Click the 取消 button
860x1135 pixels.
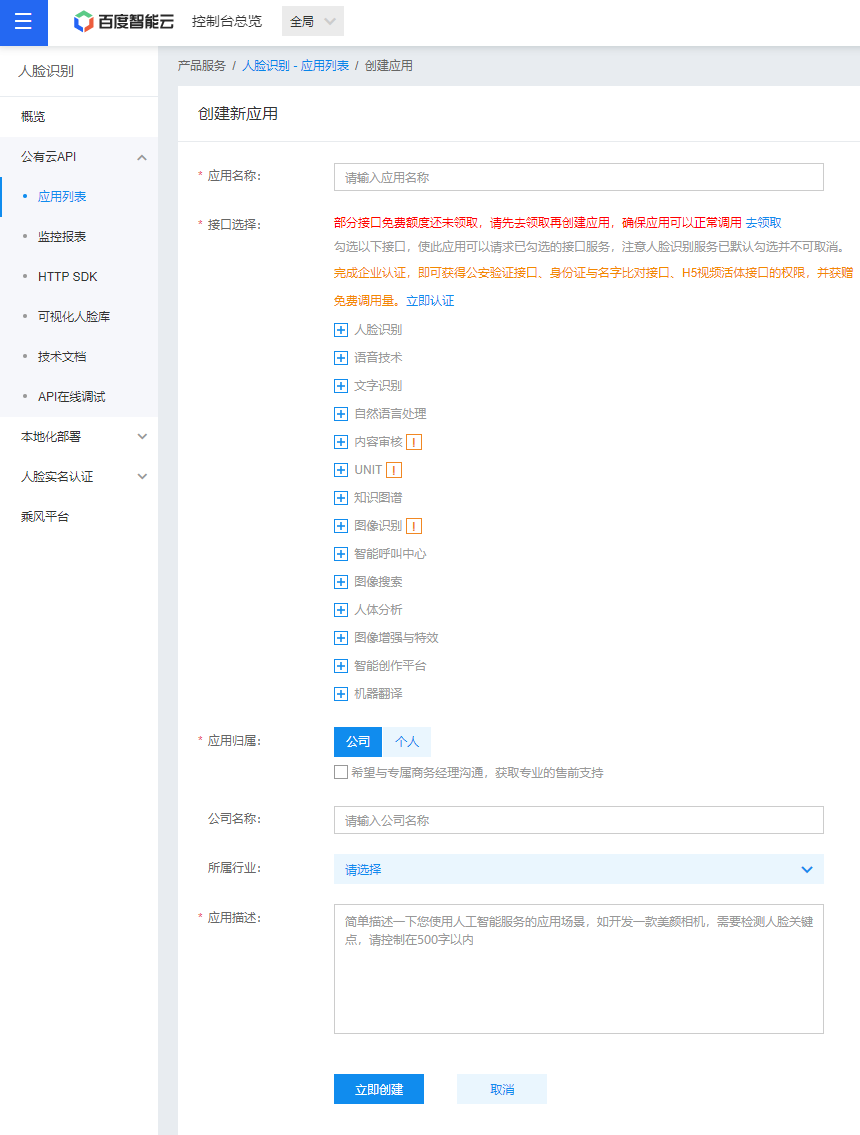502,1089
